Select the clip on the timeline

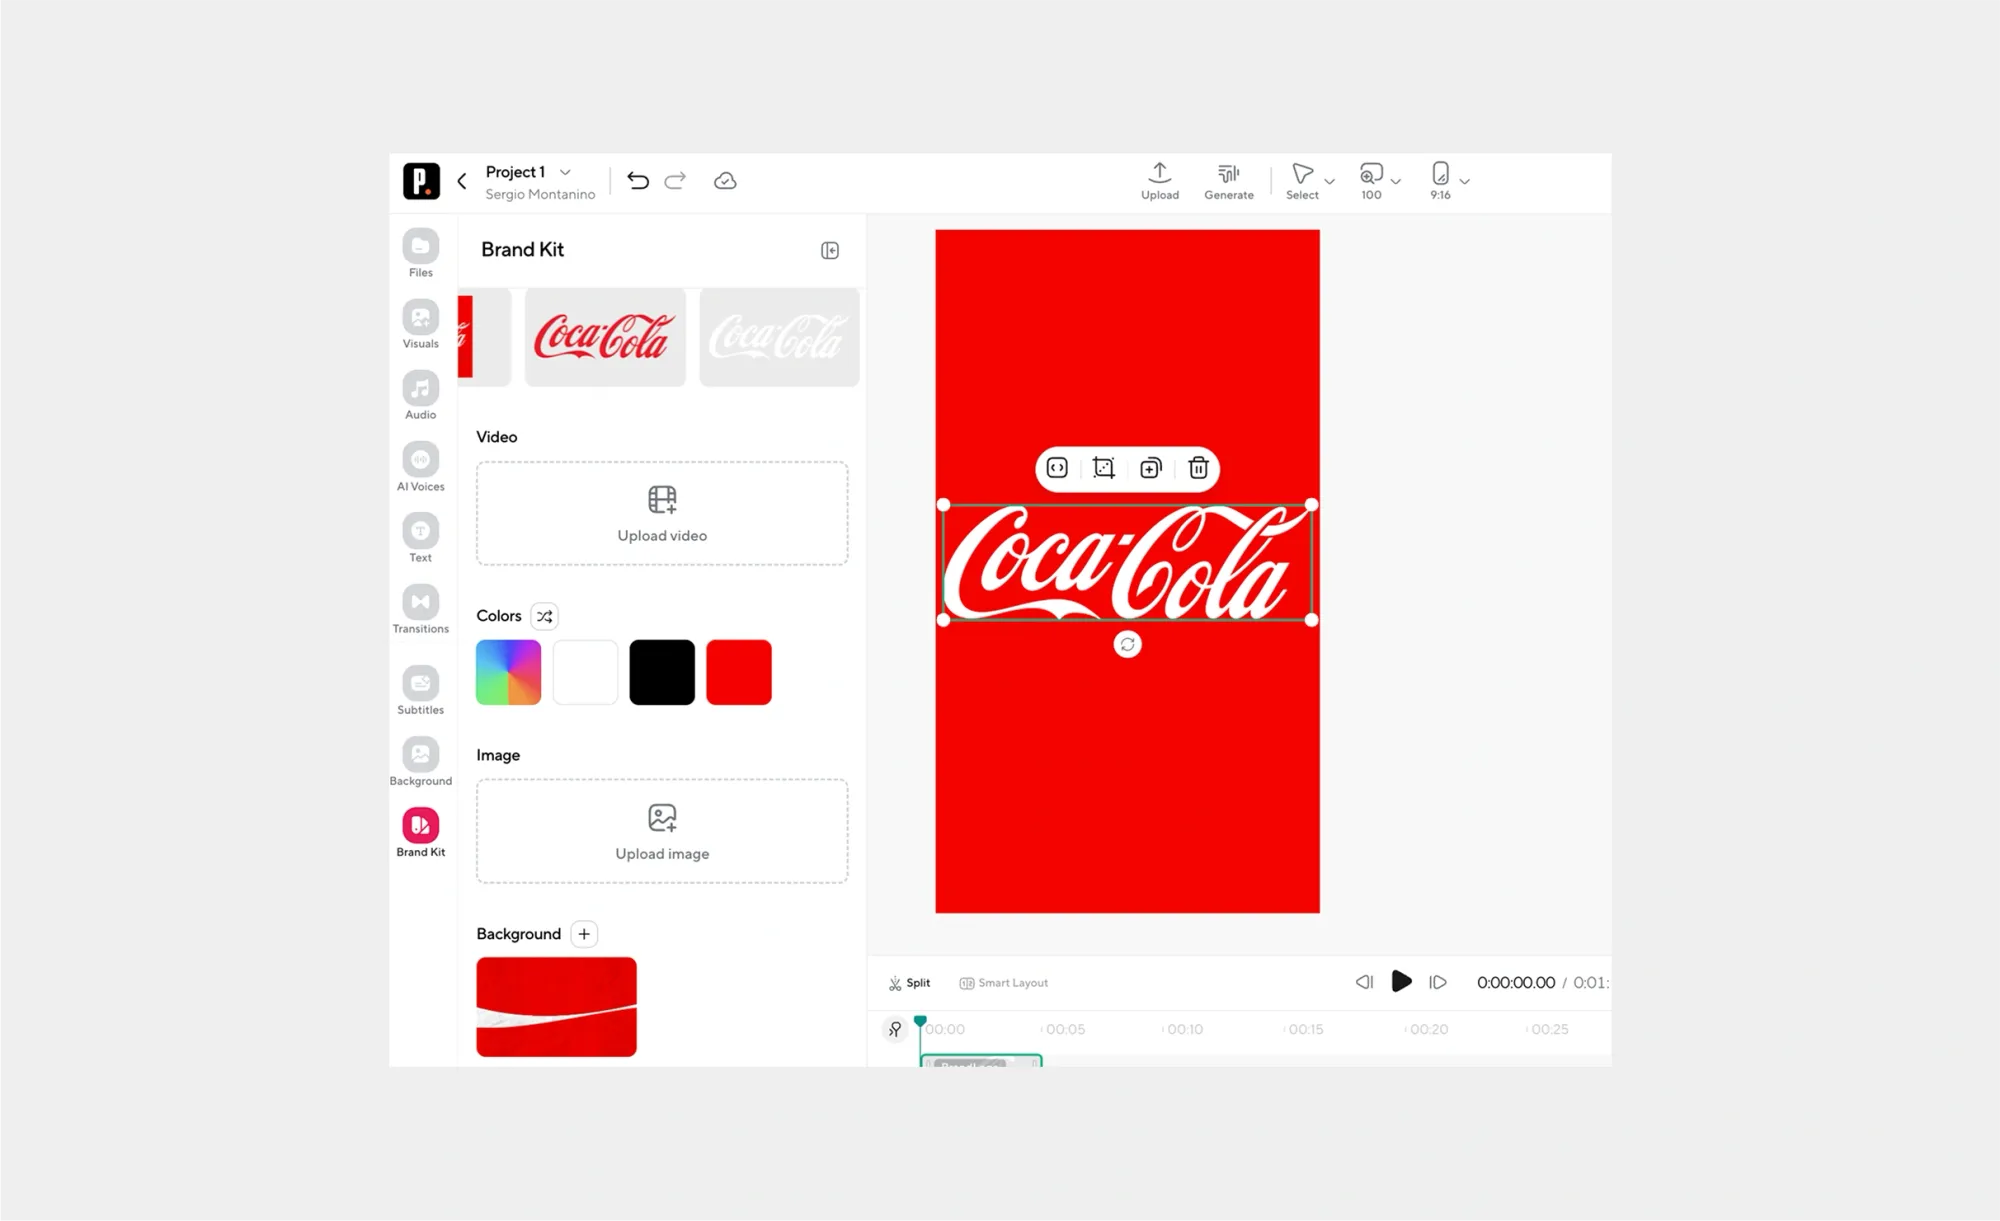click(x=981, y=1061)
